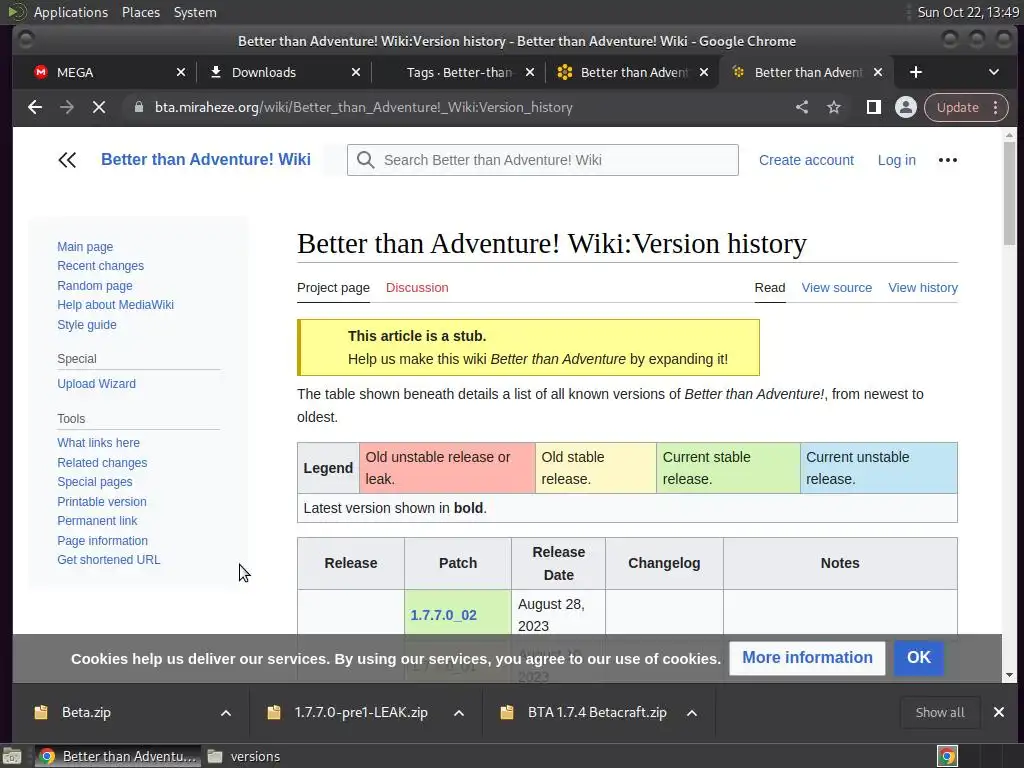
Task: Click the address bar URL
Action: [364, 107]
